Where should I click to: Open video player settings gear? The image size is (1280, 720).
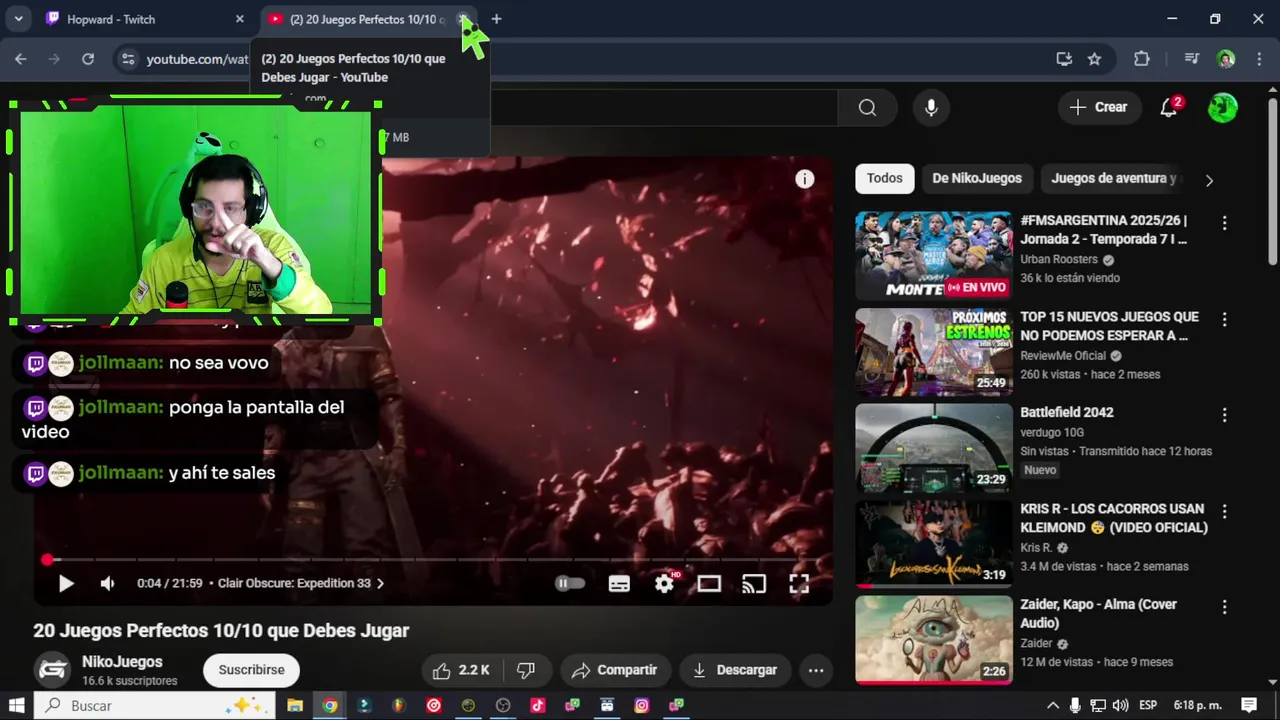(665, 584)
